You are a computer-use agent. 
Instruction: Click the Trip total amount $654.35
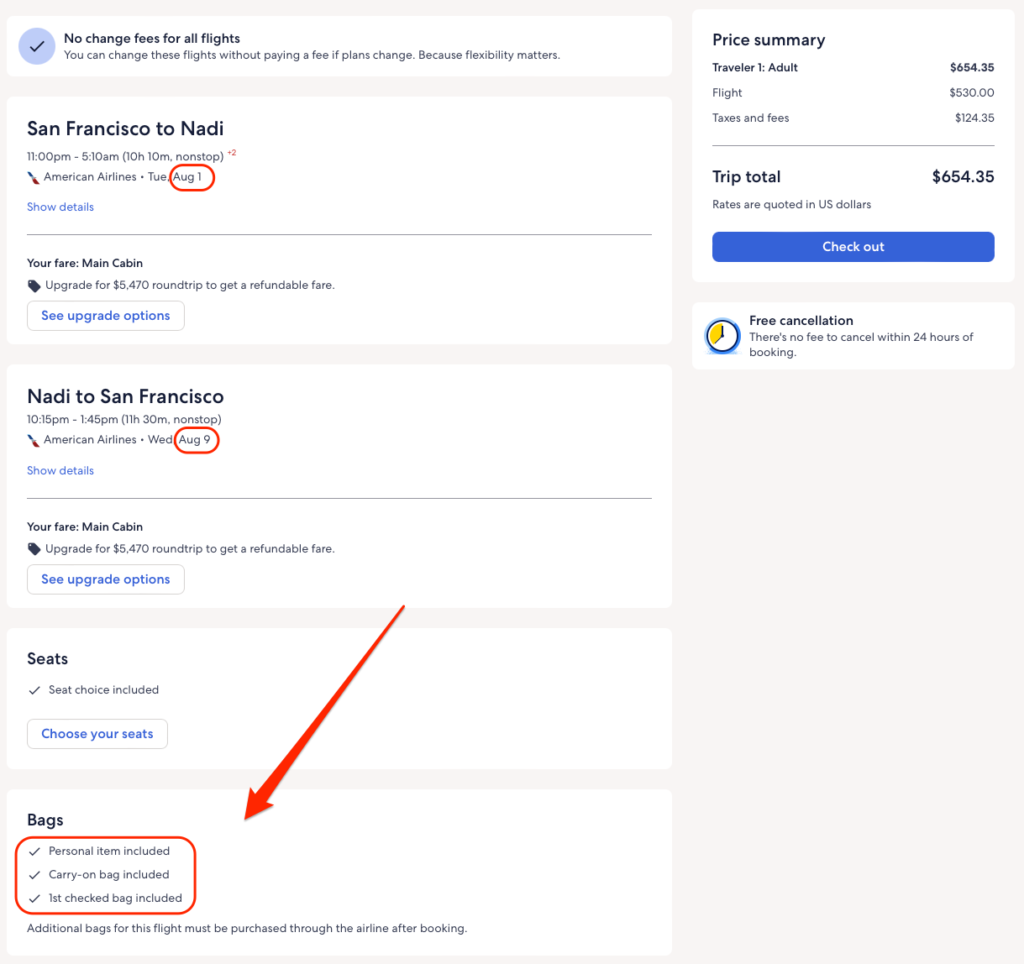(962, 177)
